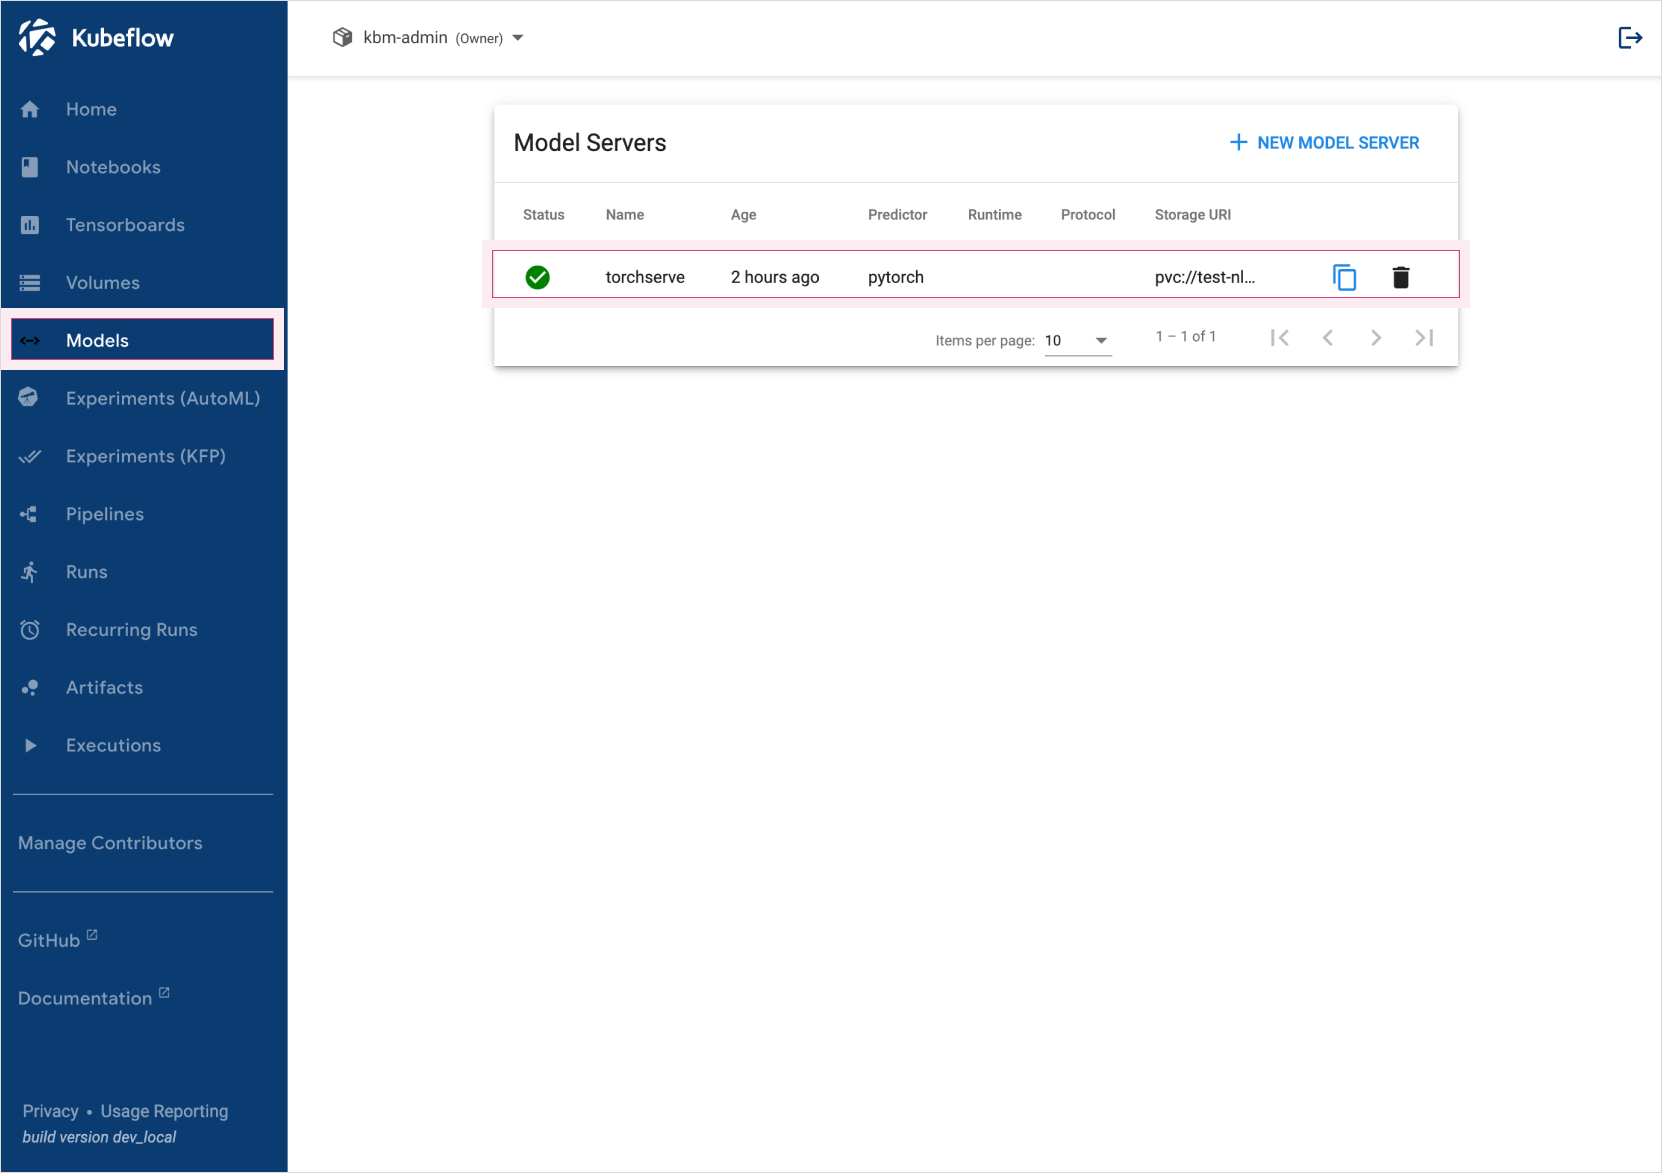Delete the torchserve model server
Screen dimensions: 1662x1173
pos(1401,277)
